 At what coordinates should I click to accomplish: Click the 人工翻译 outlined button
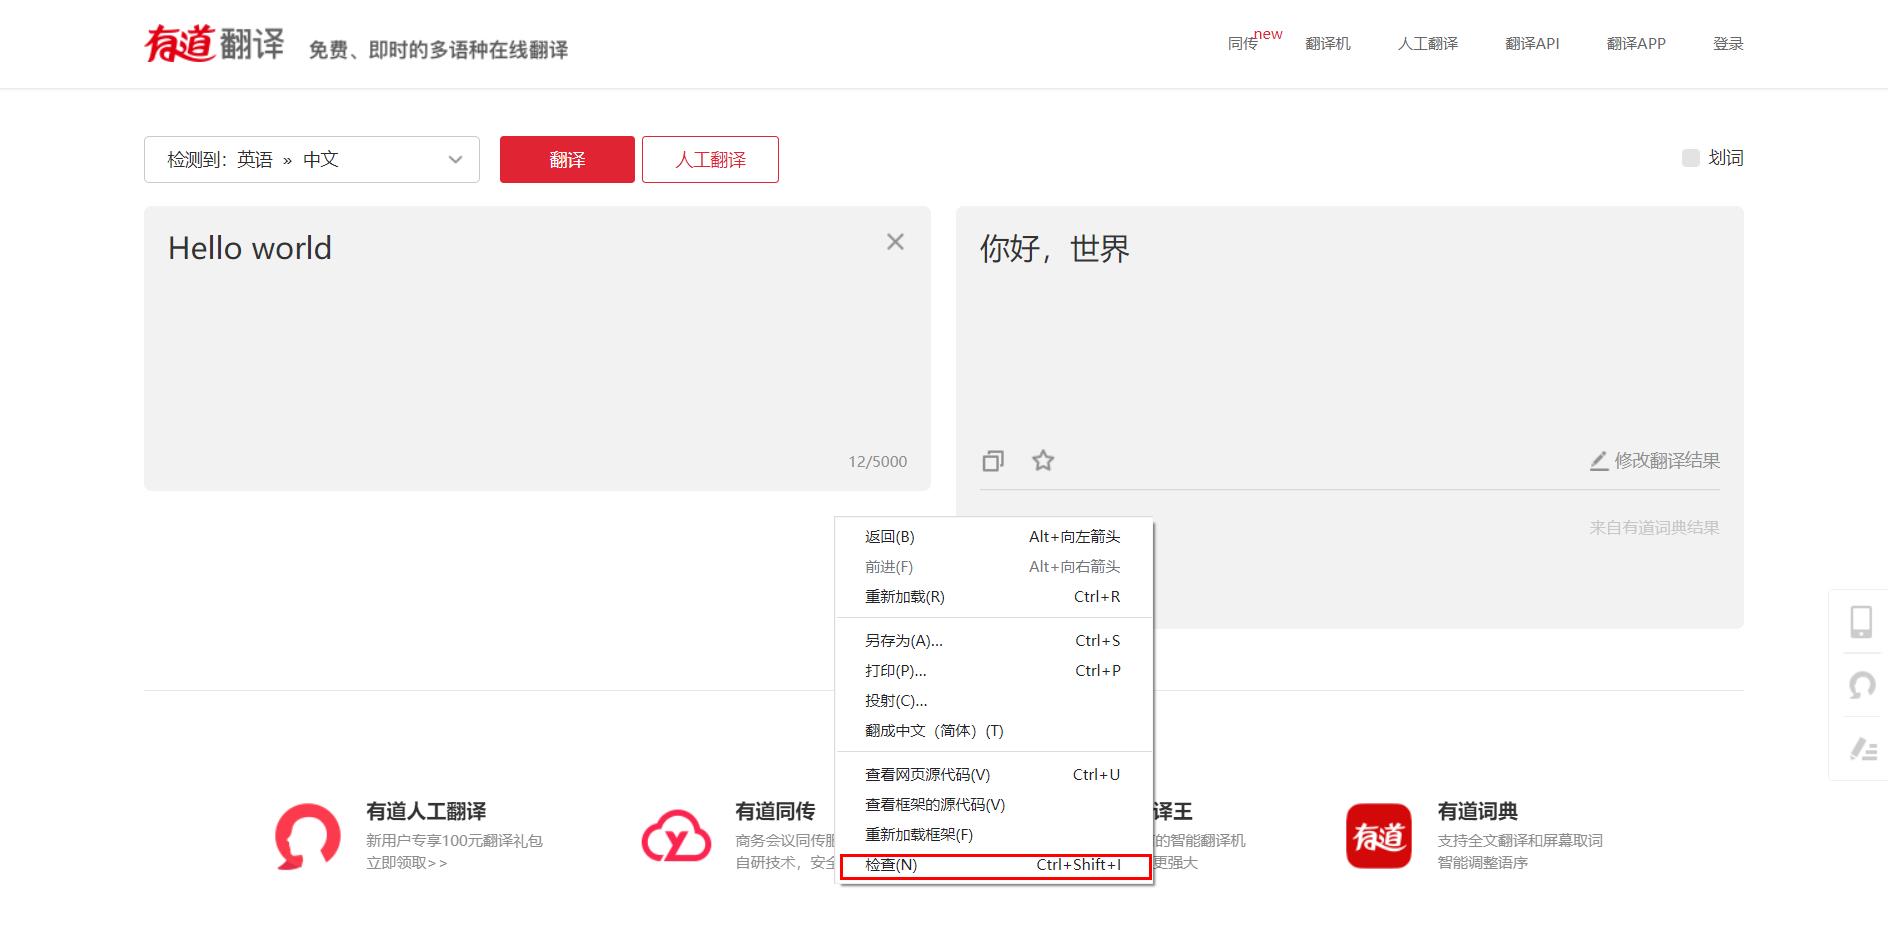coord(710,160)
